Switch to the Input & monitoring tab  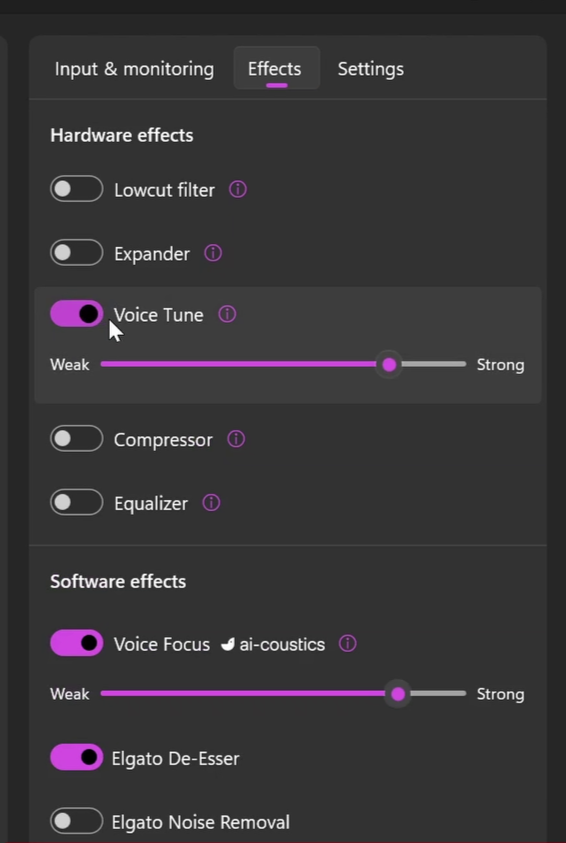(134, 69)
